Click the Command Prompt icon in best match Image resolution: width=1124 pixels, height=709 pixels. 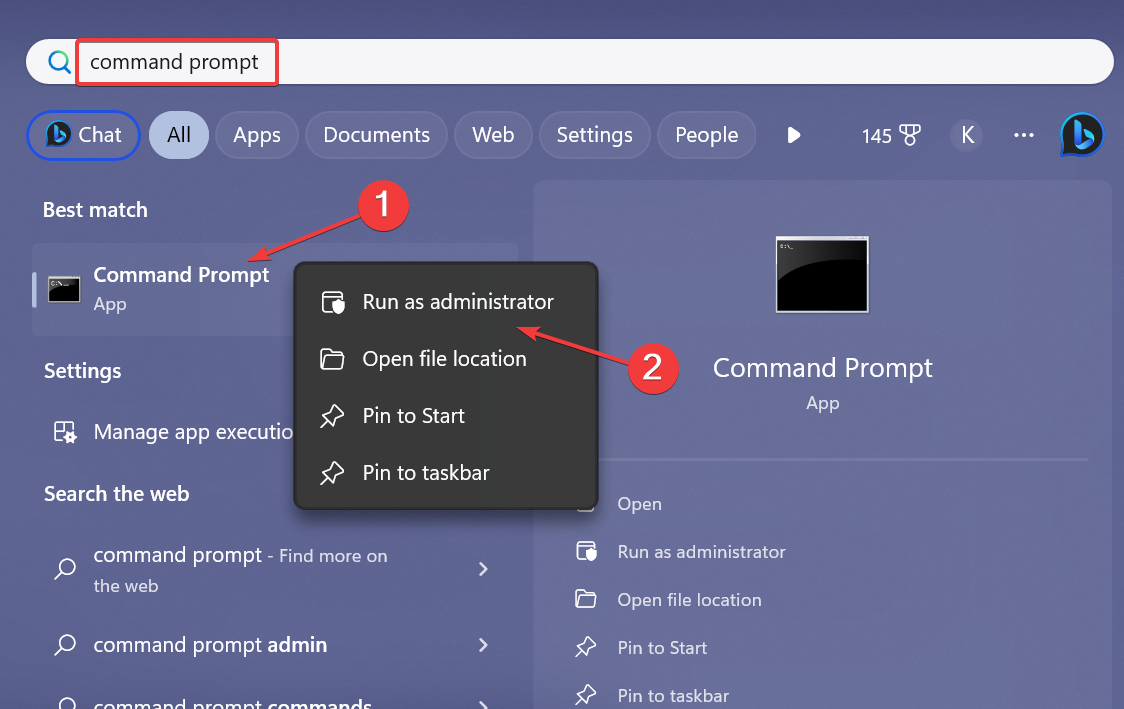[x=64, y=289]
